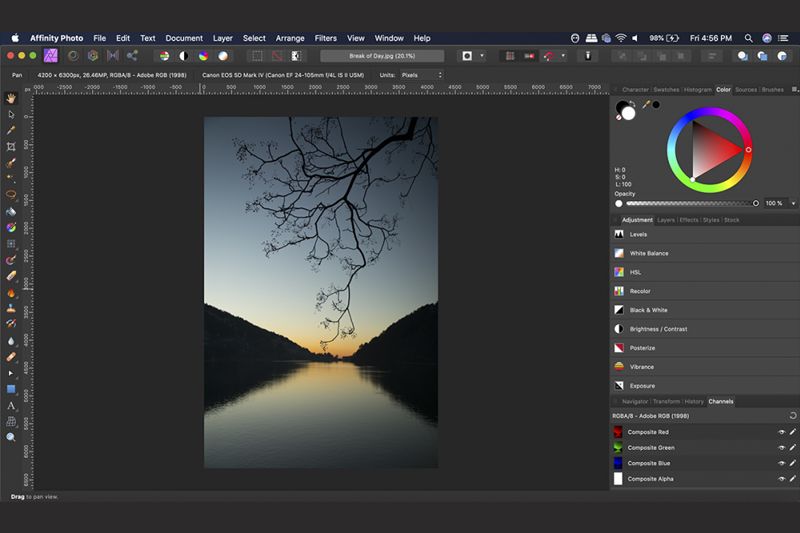Toggle Composite Green channel visibility eye
The image size is (800, 533).
[781, 448]
